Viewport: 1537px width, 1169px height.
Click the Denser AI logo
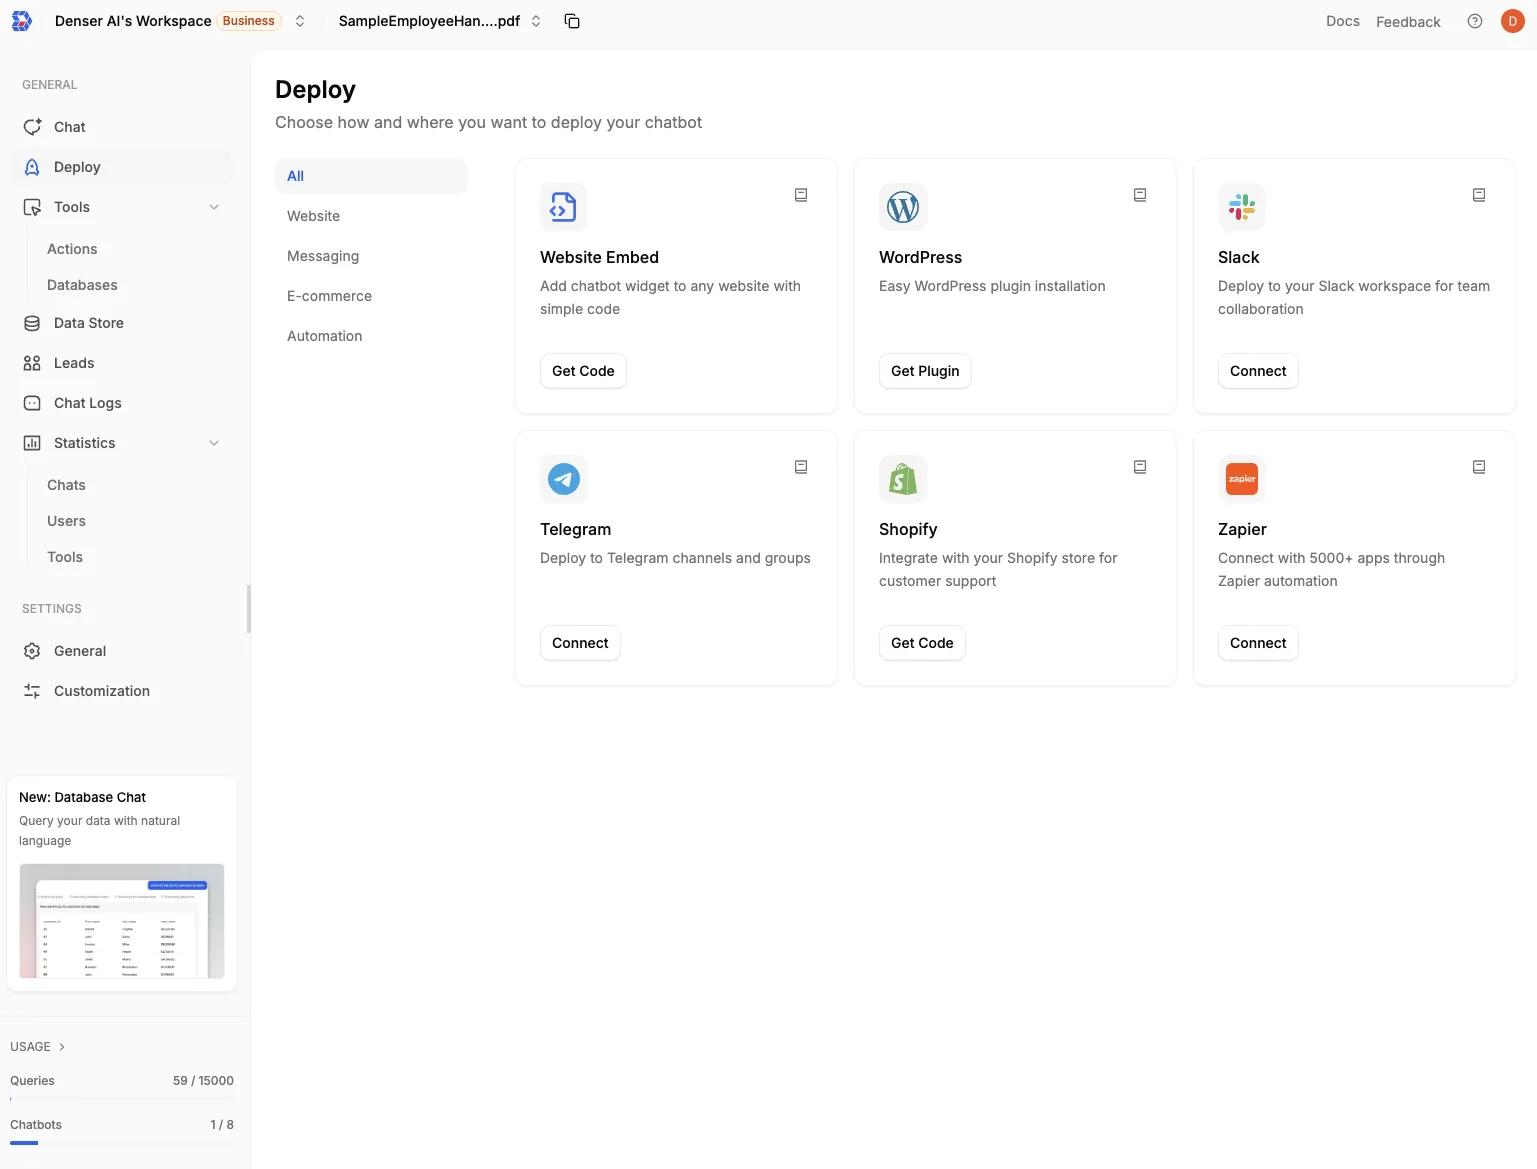21,20
